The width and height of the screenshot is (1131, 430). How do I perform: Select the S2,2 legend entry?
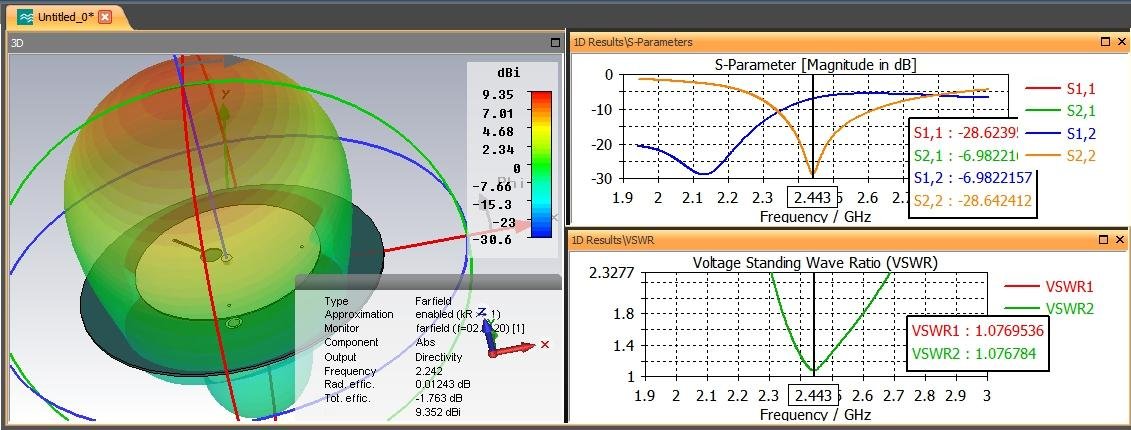click(x=1060, y=155)
